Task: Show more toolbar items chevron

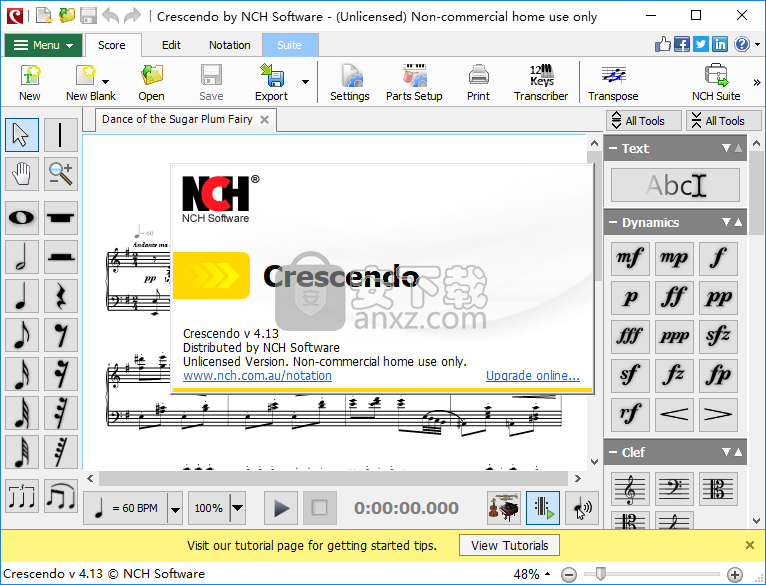Action: click(x=757, y=82)
